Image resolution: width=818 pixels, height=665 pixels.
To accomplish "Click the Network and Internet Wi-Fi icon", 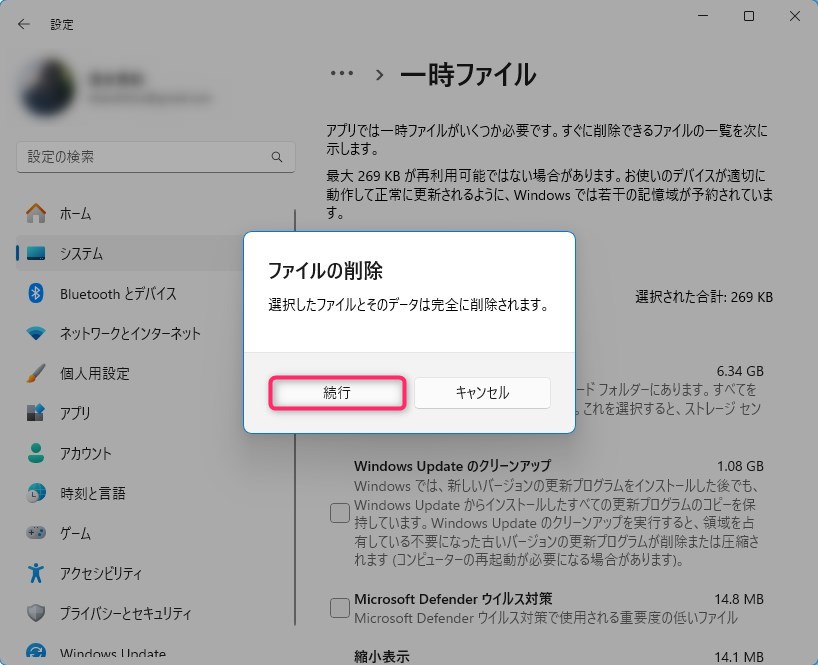I will [x=36, y=333].
